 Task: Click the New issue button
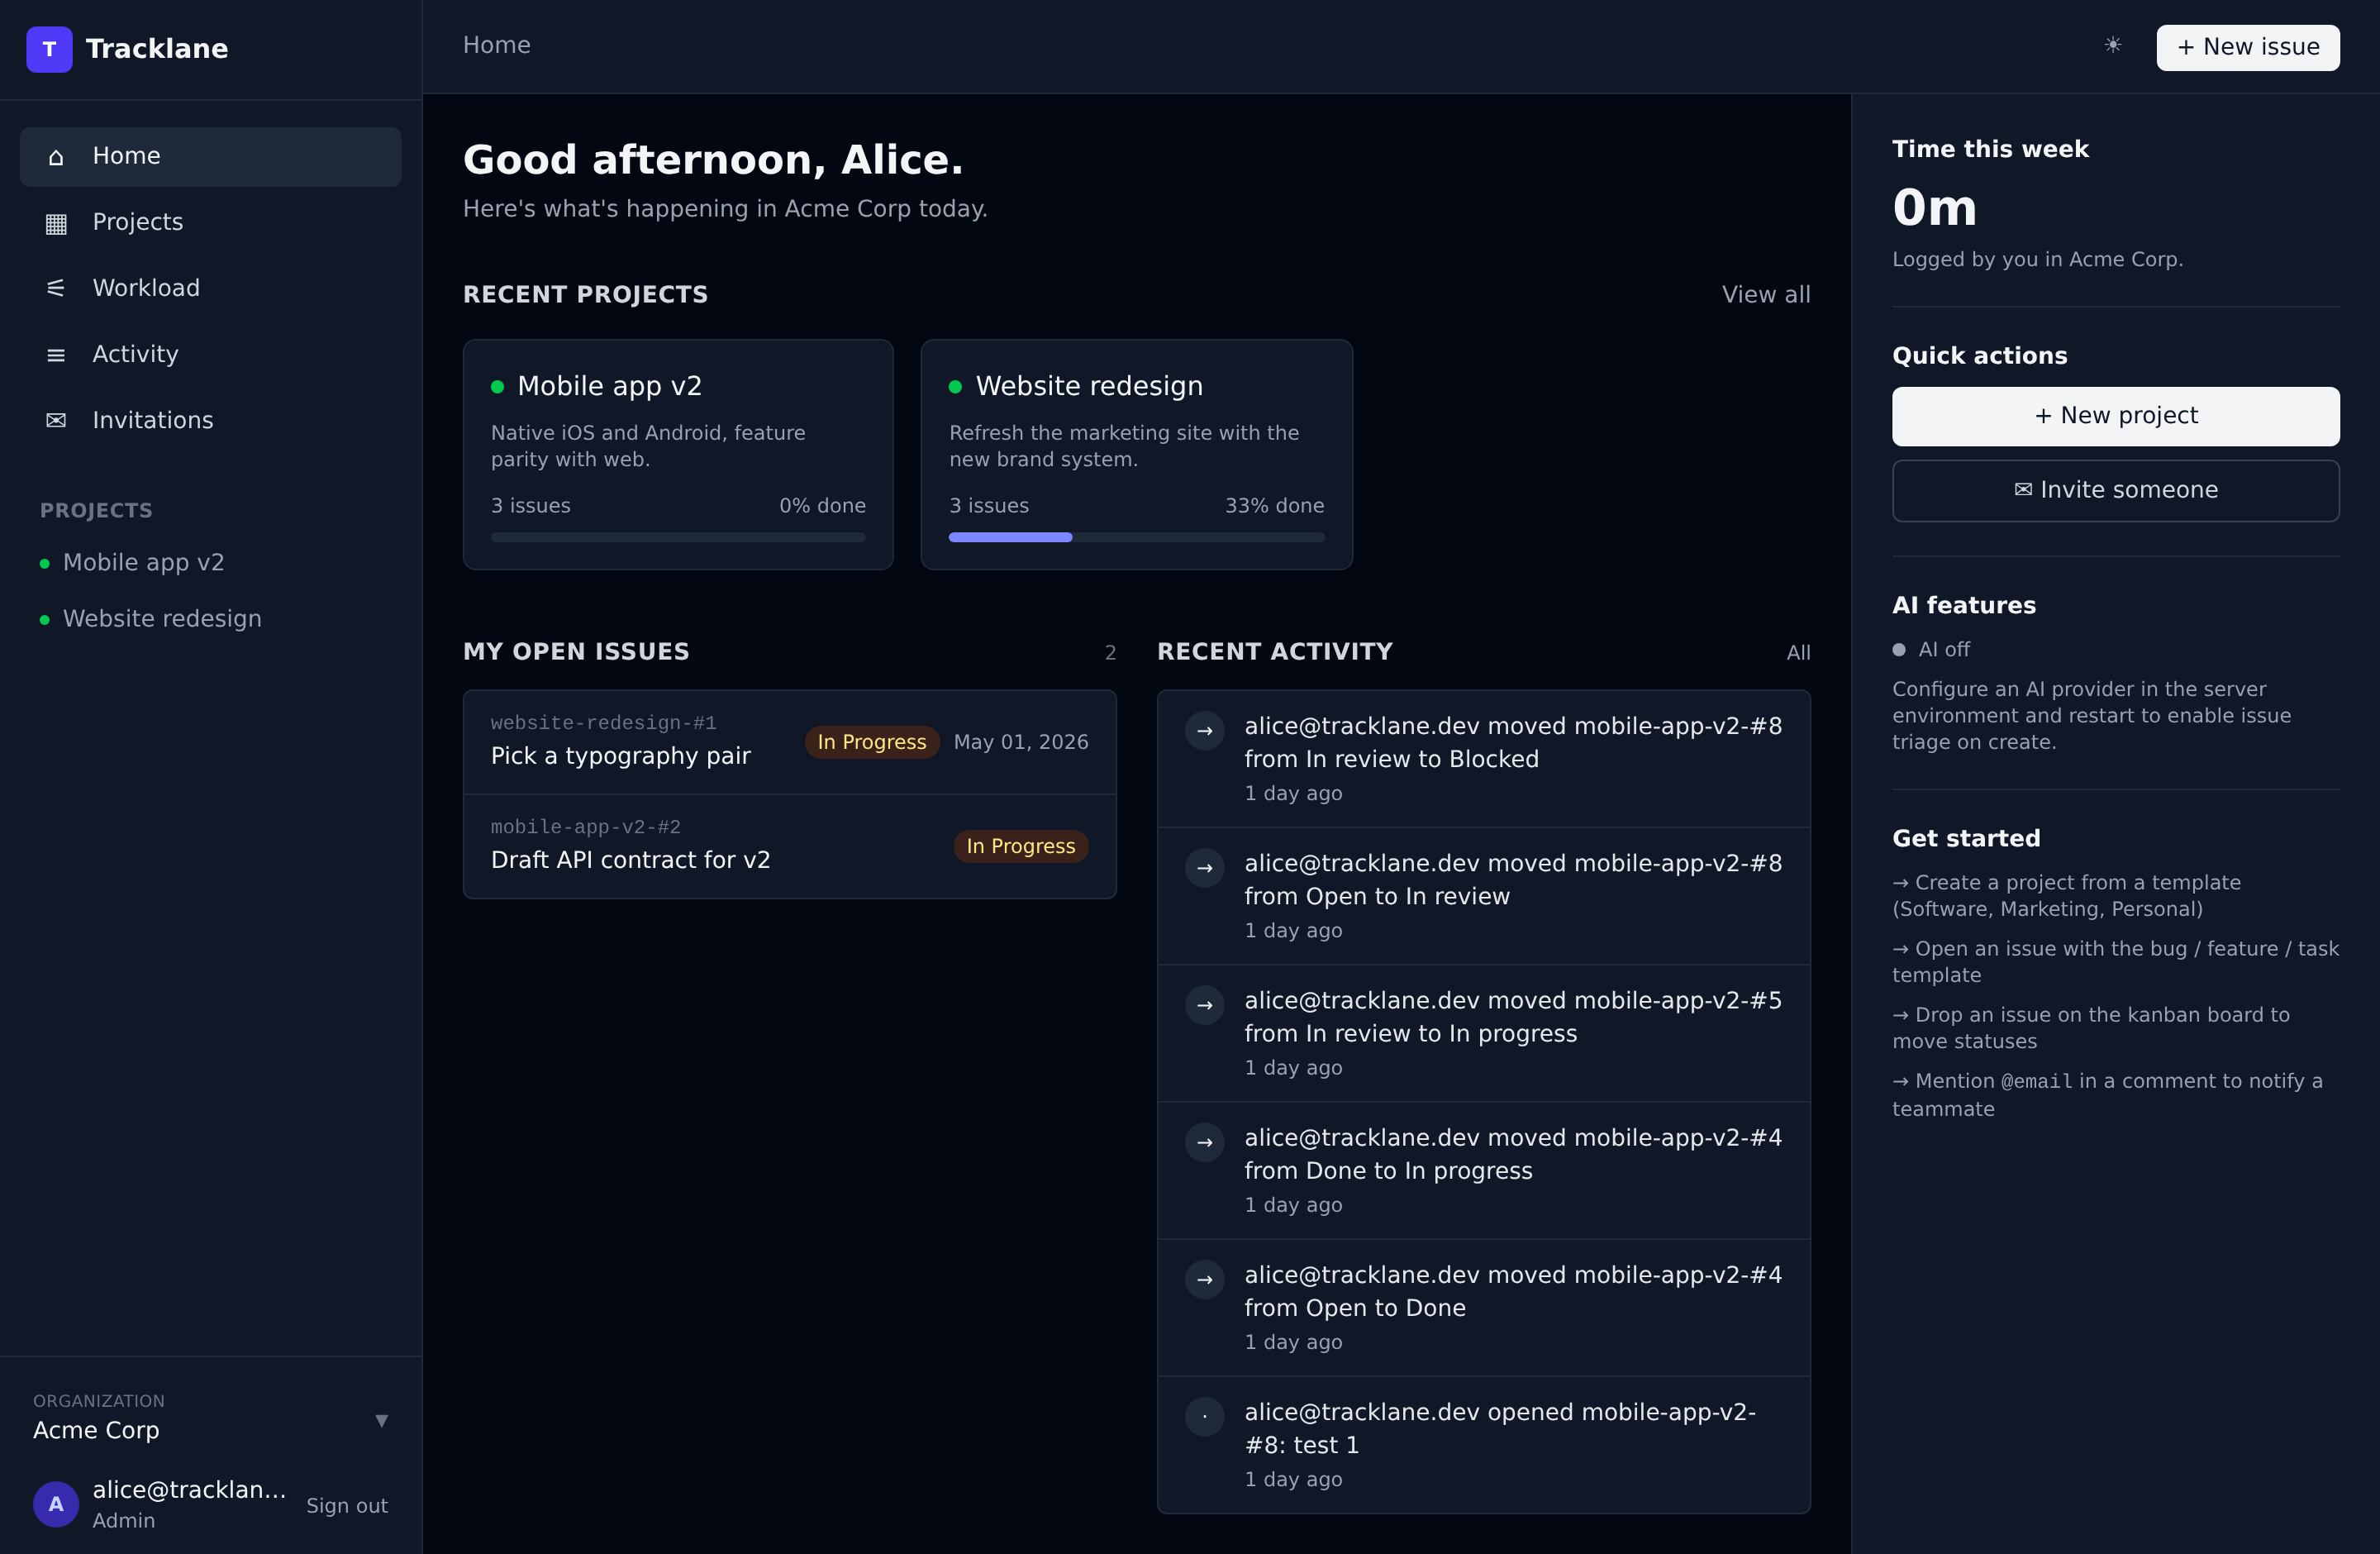(x=2247, y=47)
